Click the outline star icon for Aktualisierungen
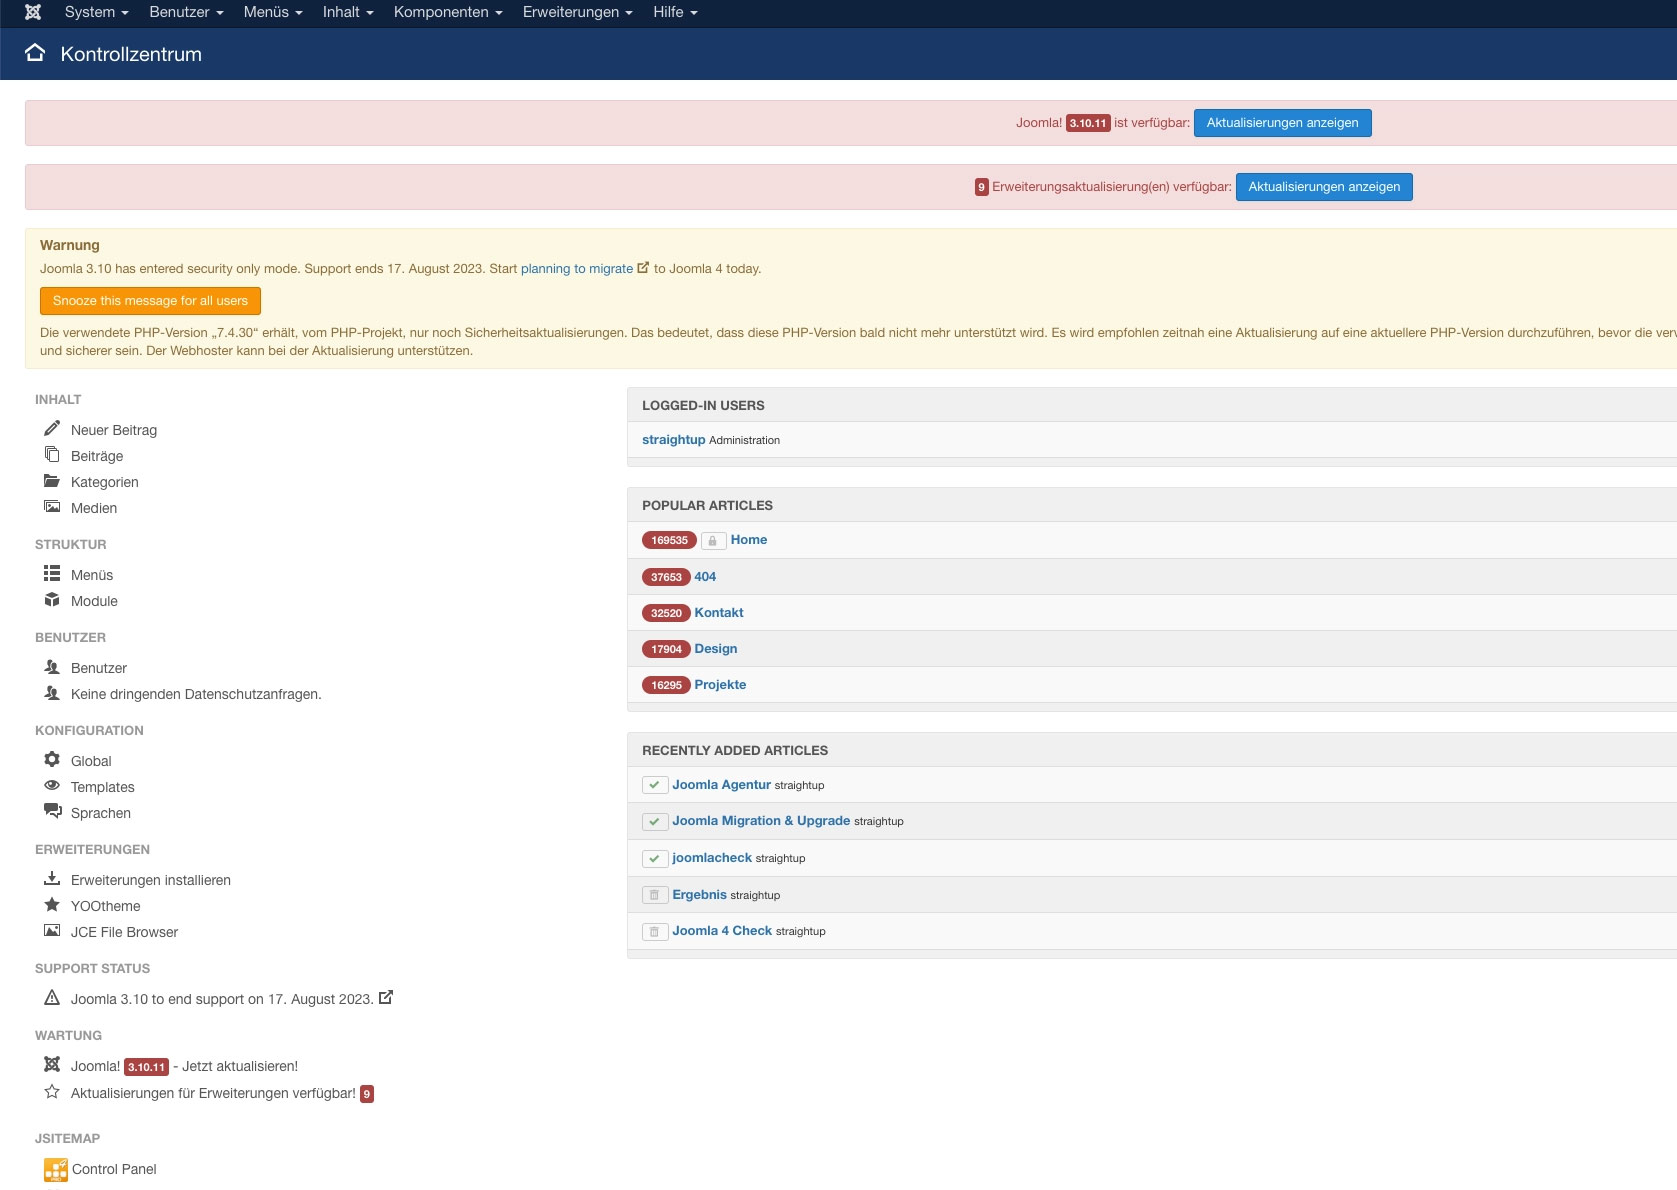Viewport: 1677px width, 1190px height. 52,1091
